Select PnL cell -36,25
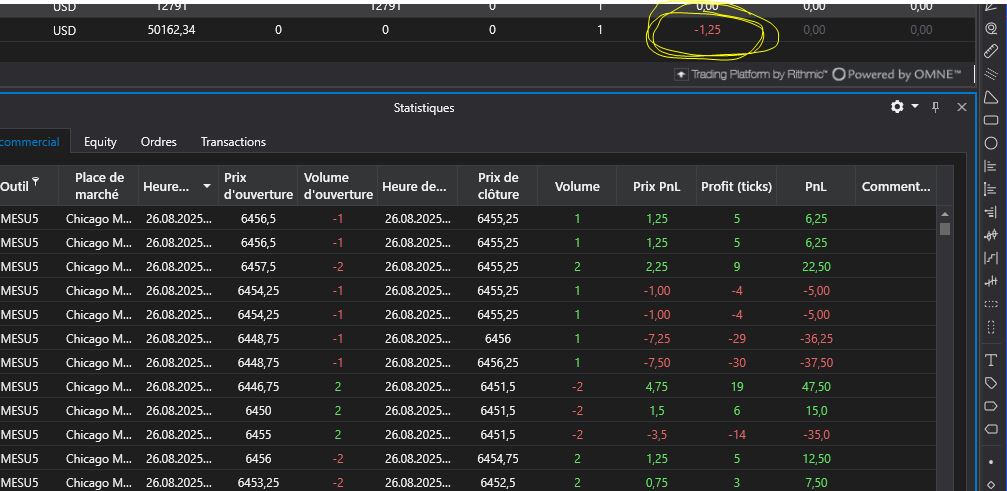 point(816,338)
